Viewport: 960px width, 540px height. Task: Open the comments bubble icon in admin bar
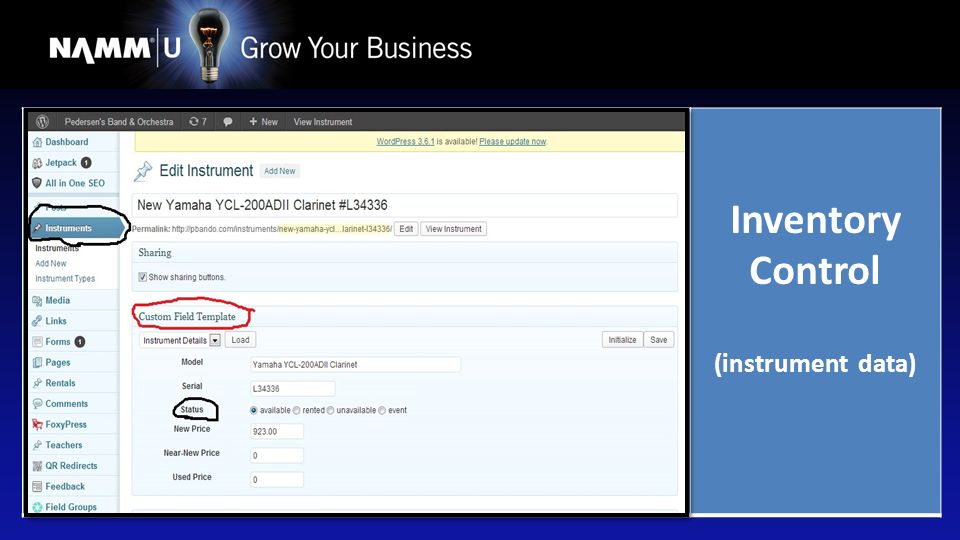click(x=228, y=122)
